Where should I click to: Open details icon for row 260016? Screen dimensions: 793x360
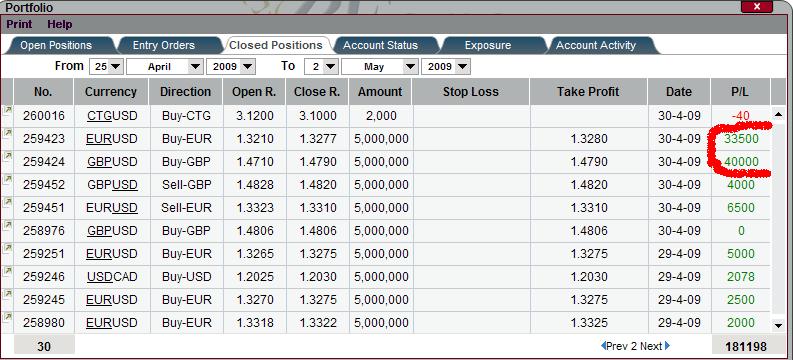7,110
